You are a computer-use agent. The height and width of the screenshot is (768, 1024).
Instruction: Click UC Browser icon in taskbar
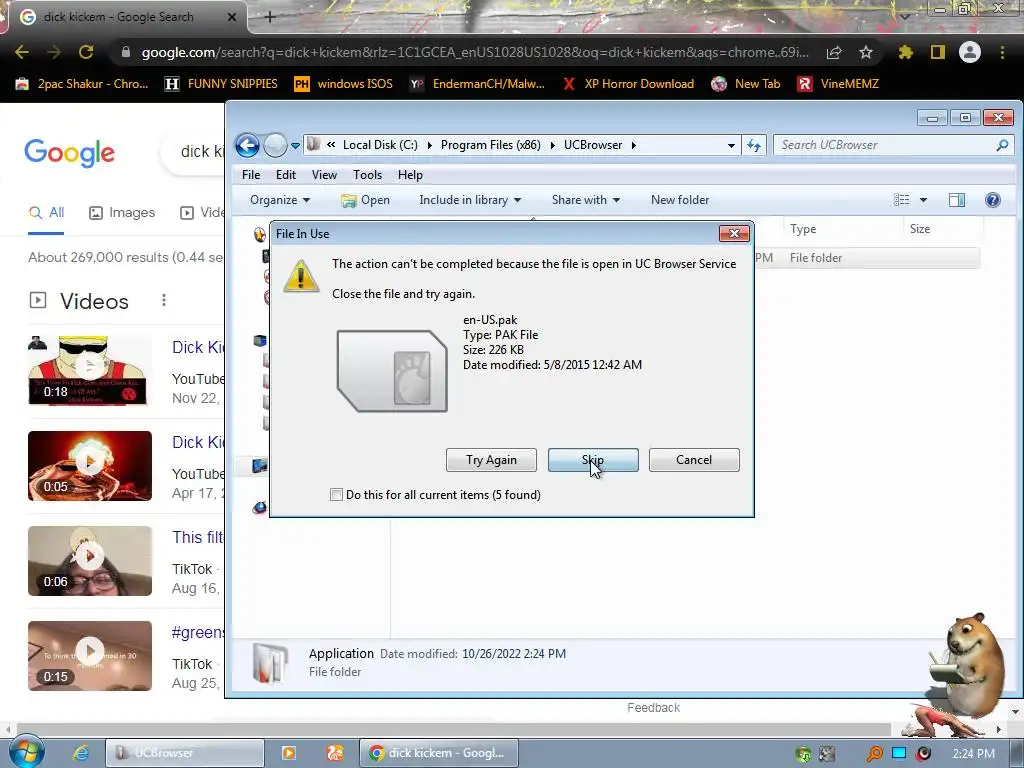click(x=334, y=753)
